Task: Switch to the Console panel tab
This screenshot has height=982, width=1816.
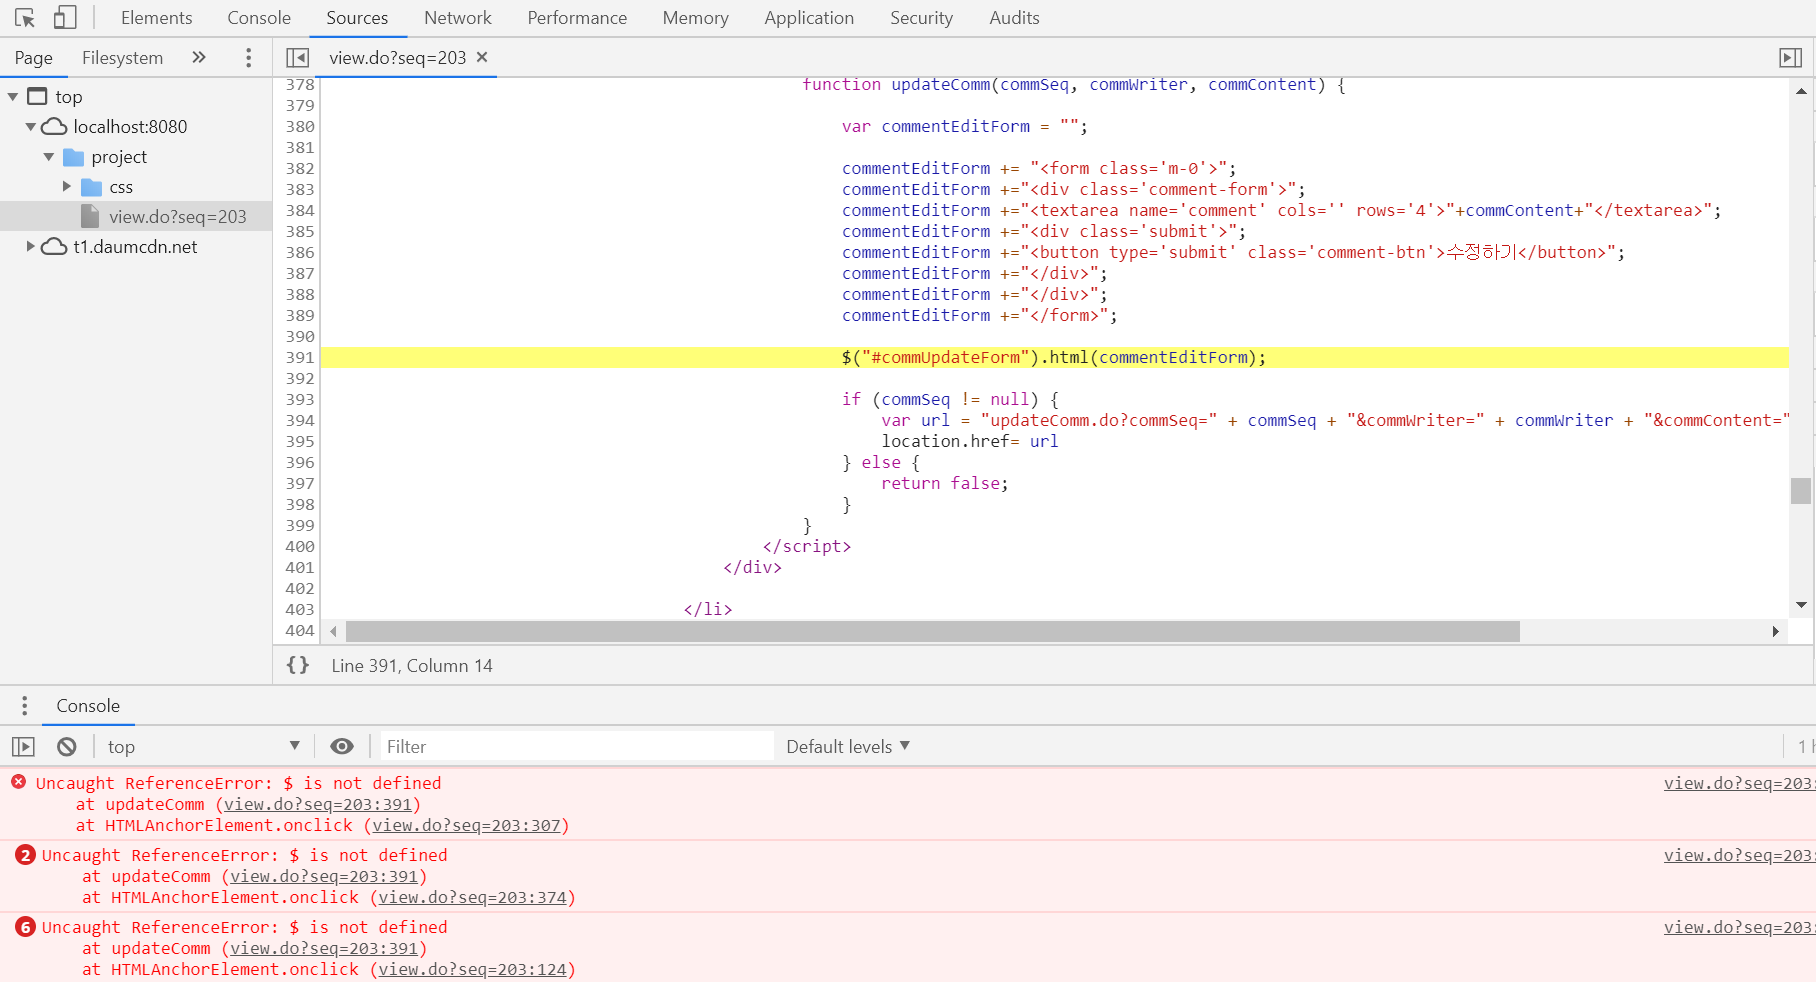Action: tap(259, 18)
